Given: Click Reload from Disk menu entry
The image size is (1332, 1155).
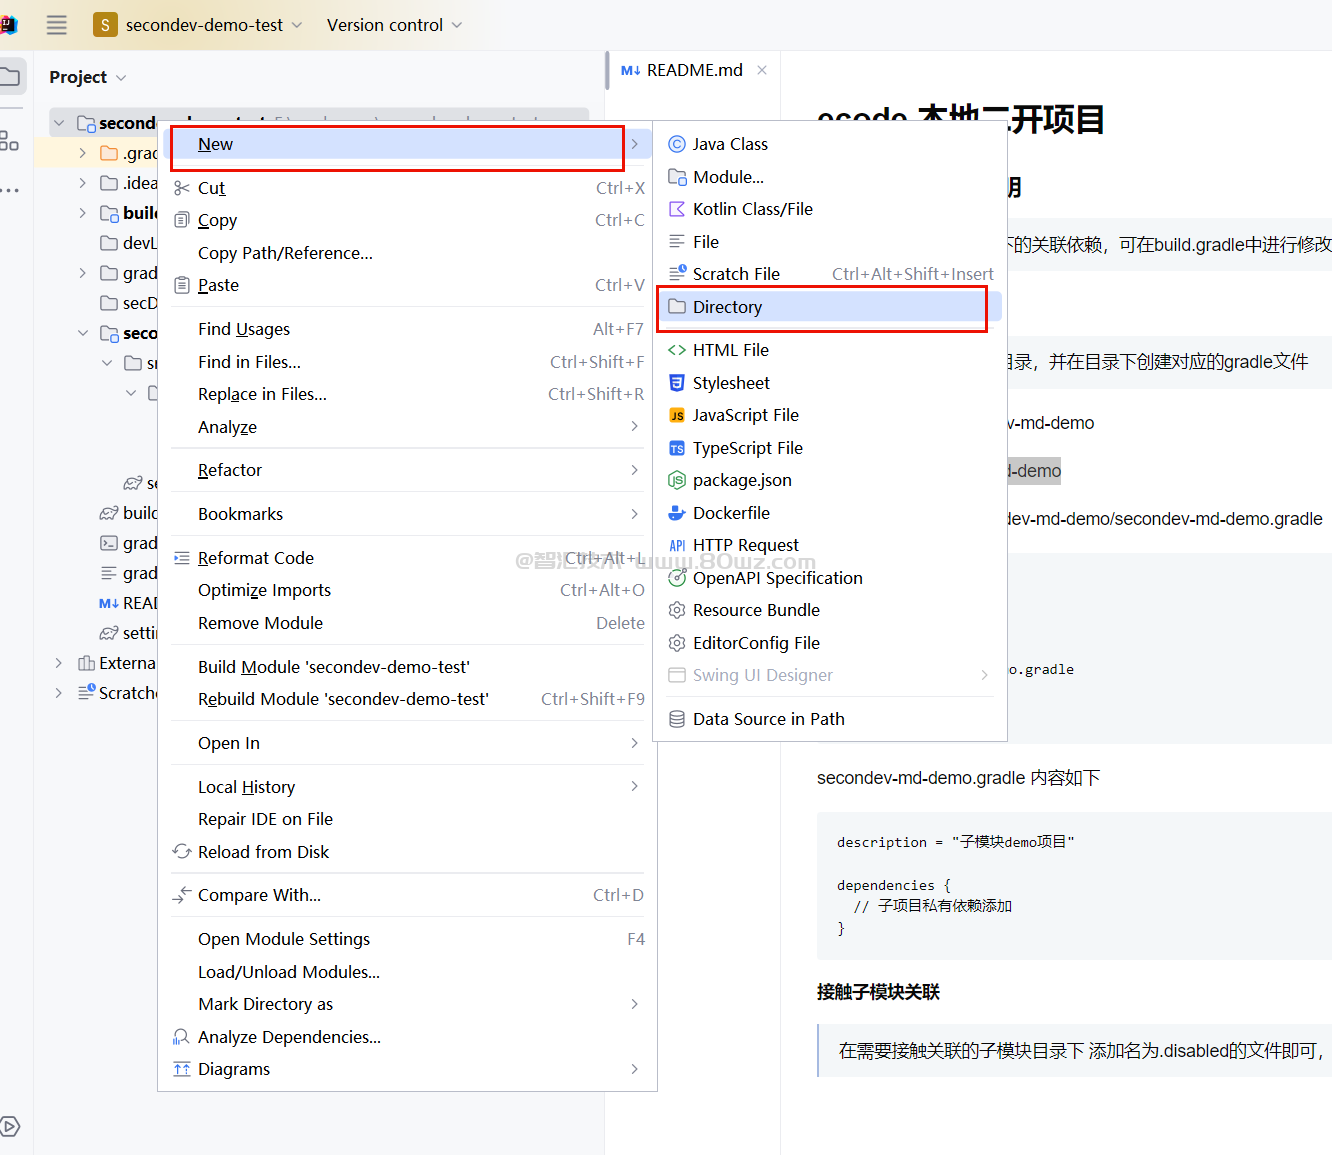Looking at the screenshot, I should click(x=263, y=852).
